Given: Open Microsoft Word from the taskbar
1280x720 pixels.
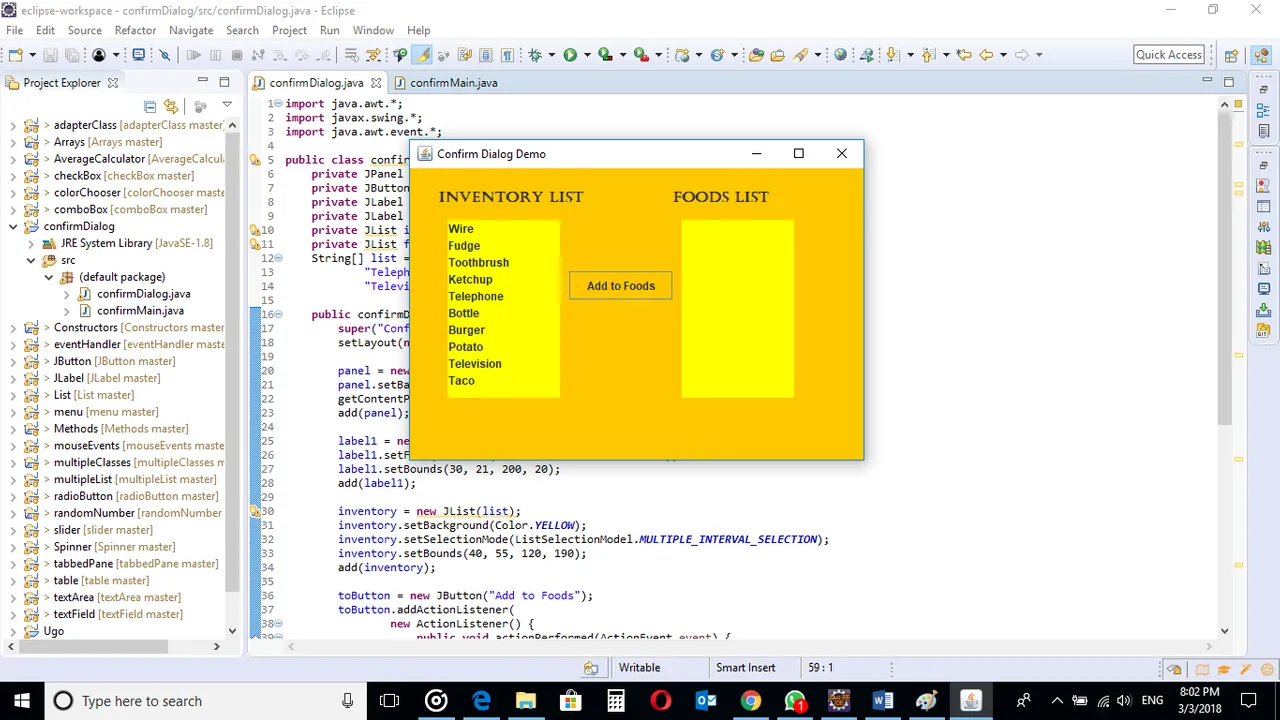Looking at the screenshot, I should click(883, 701).
